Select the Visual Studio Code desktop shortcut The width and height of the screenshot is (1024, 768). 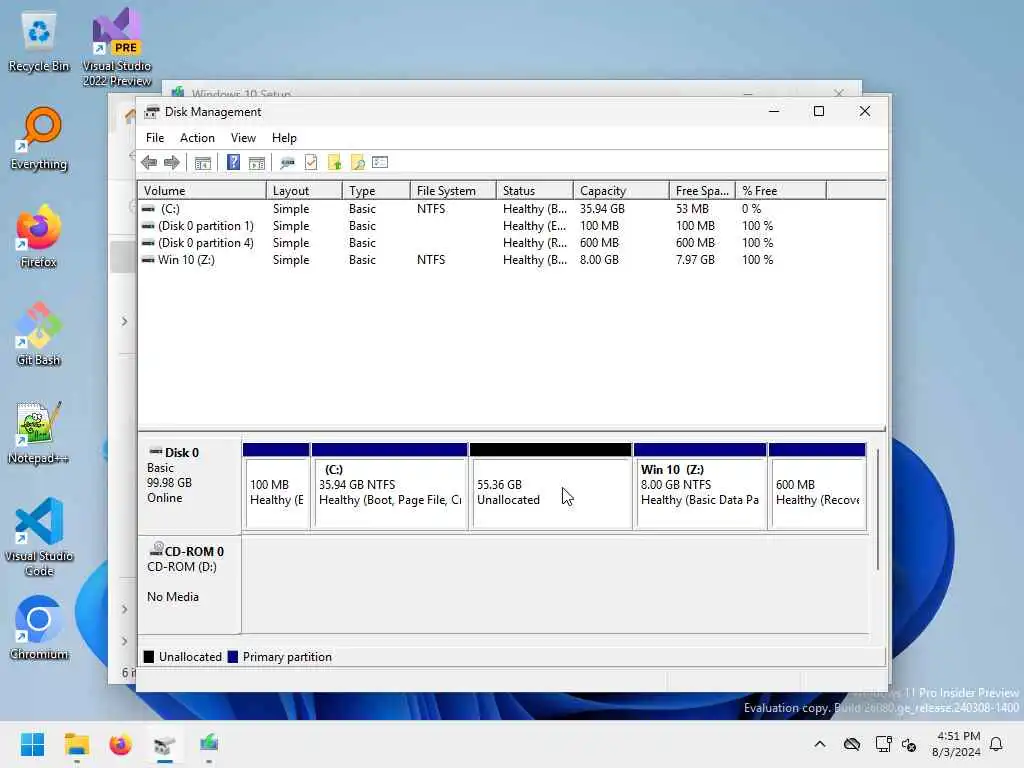[39, 537]
